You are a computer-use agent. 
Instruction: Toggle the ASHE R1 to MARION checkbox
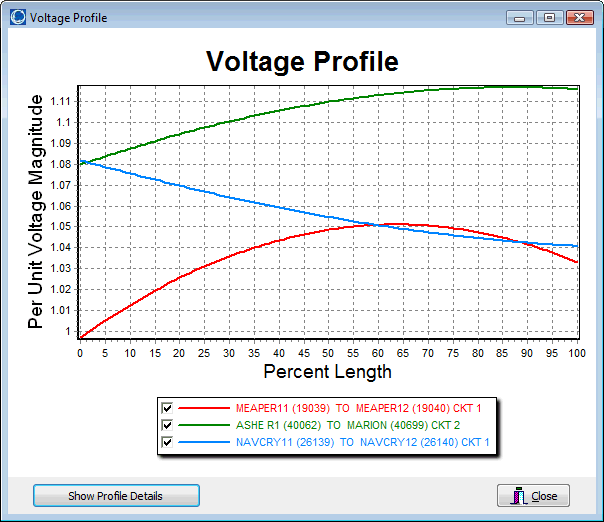click(x=167, y=425)
